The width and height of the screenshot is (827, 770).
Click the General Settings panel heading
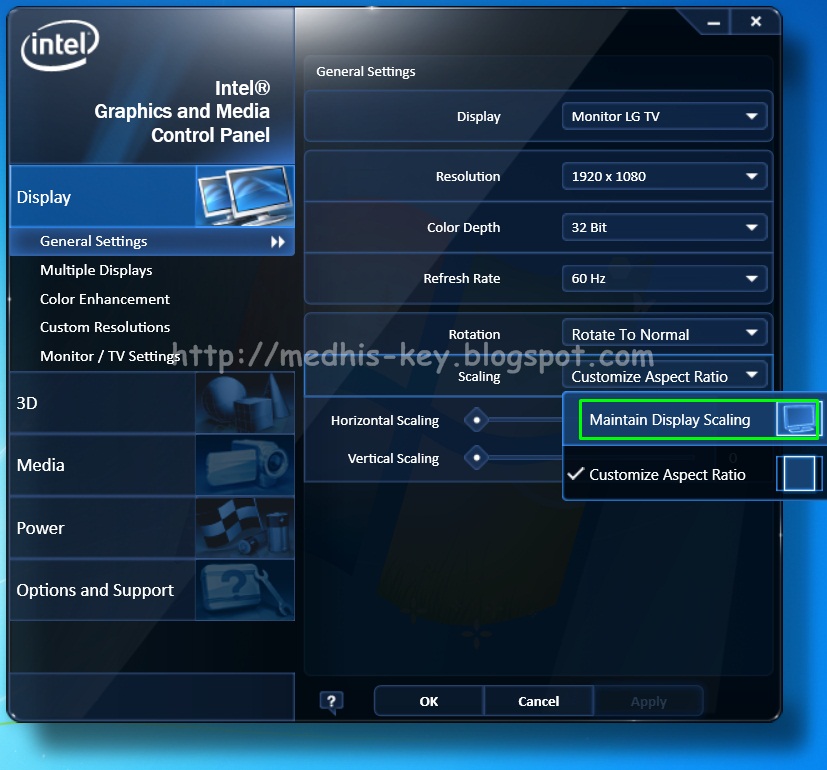[366, 72]
